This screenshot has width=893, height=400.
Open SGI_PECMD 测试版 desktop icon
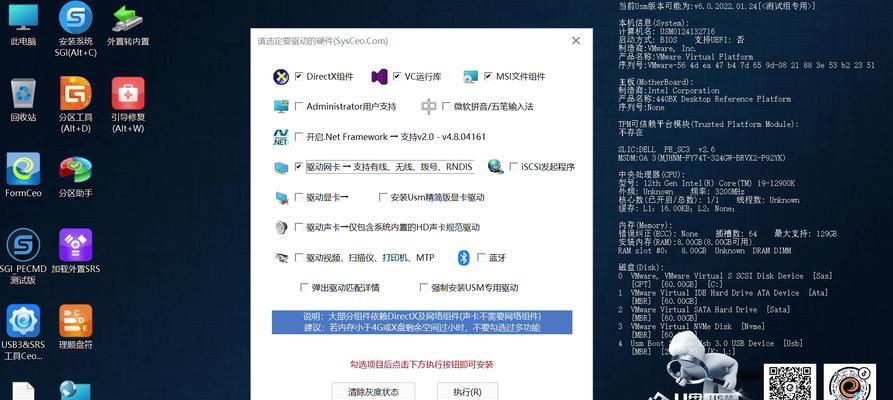tap(23, 256)
